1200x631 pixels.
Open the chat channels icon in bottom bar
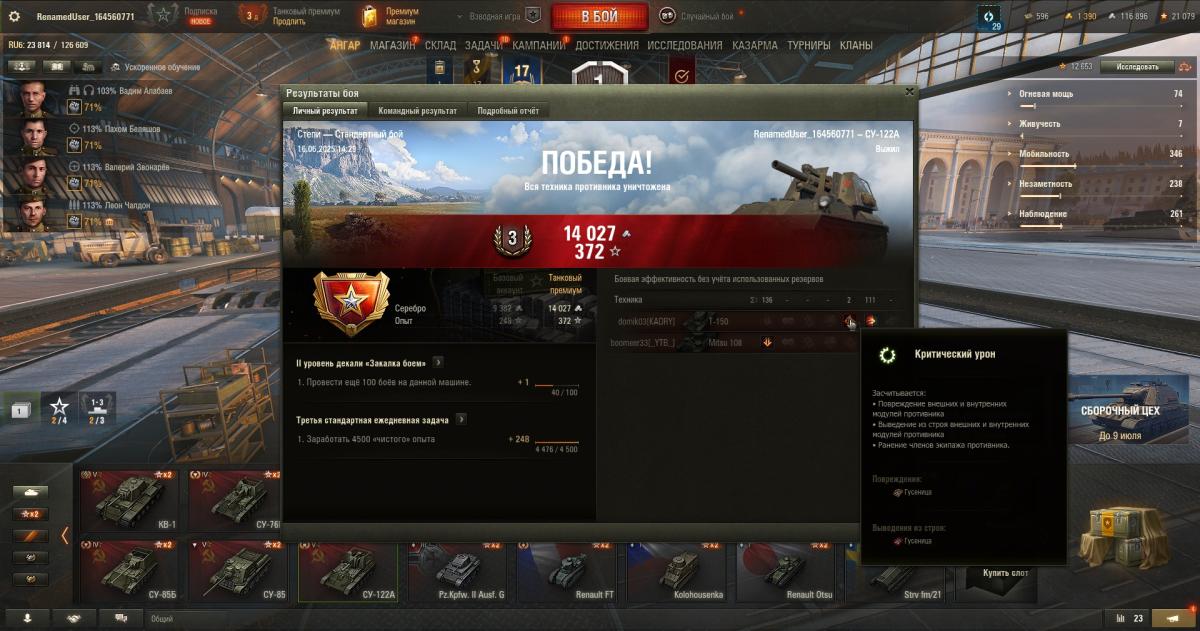click(121, 618)
